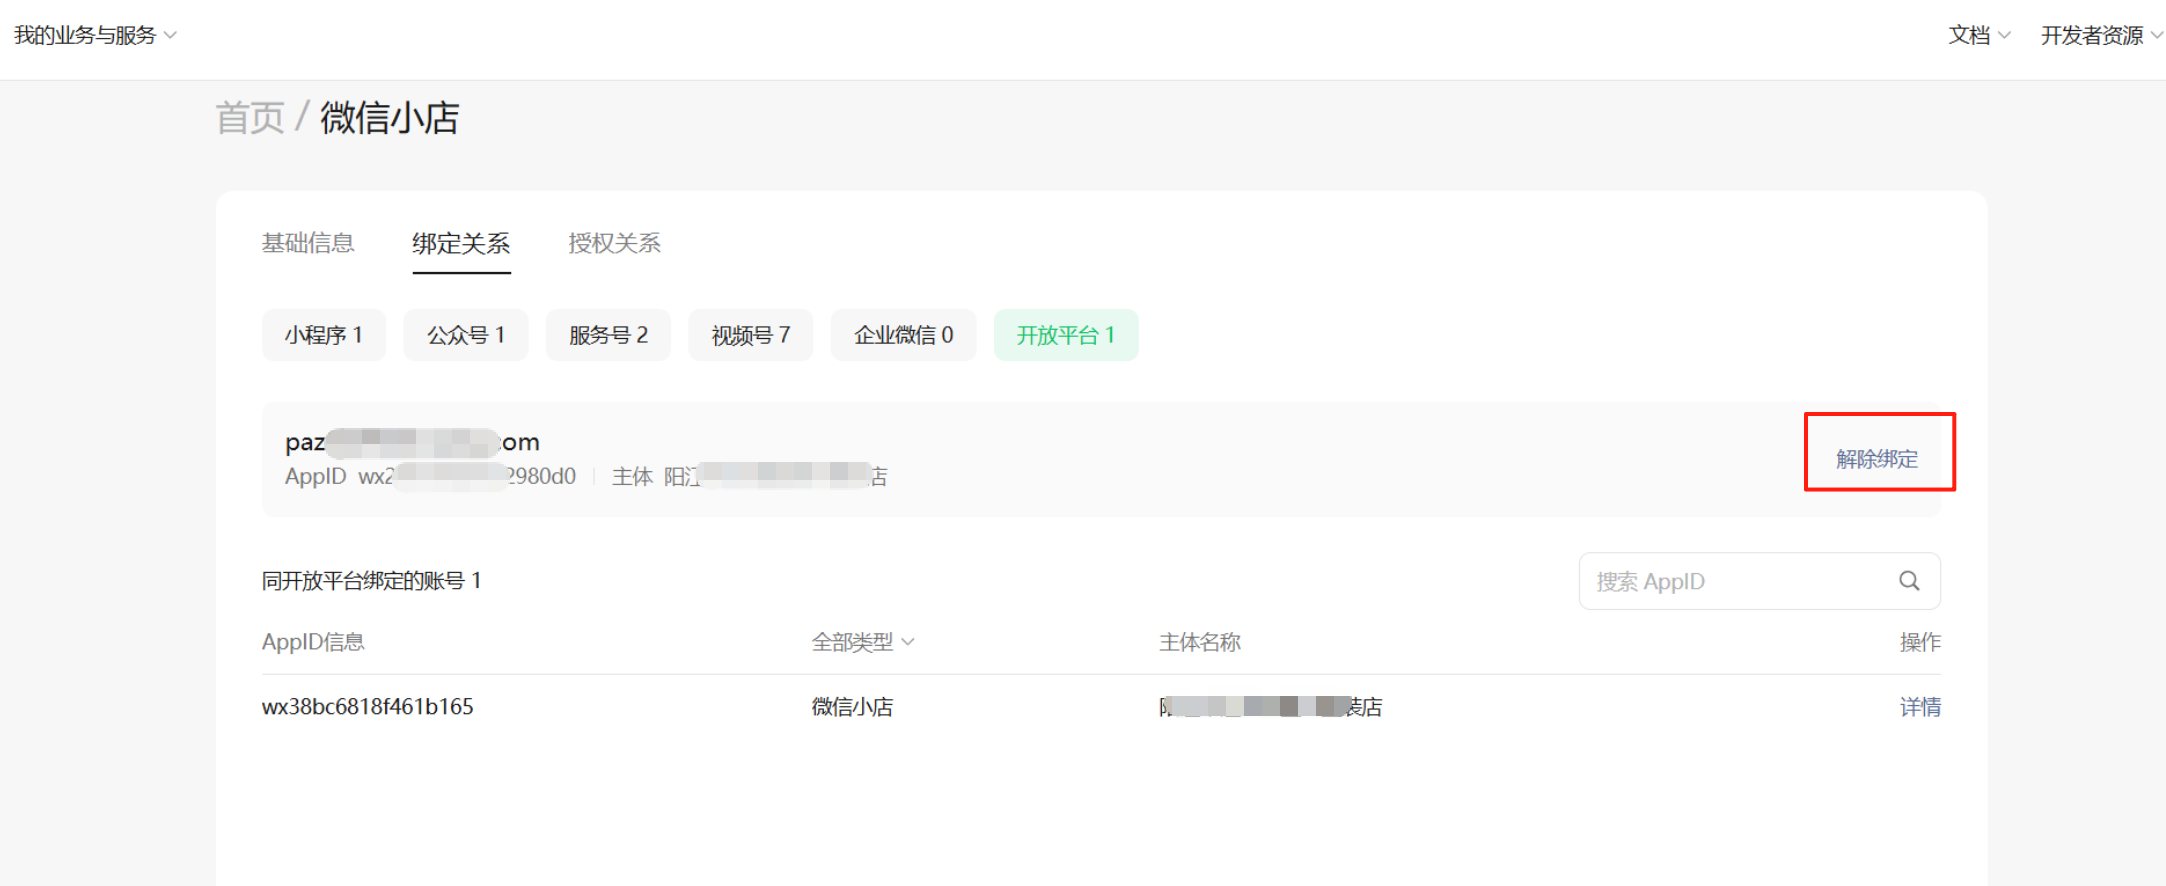Viewport: 2166px width, 886px height.
Task: Show 视频号 7 bound accounts
Action: [750, 335]
